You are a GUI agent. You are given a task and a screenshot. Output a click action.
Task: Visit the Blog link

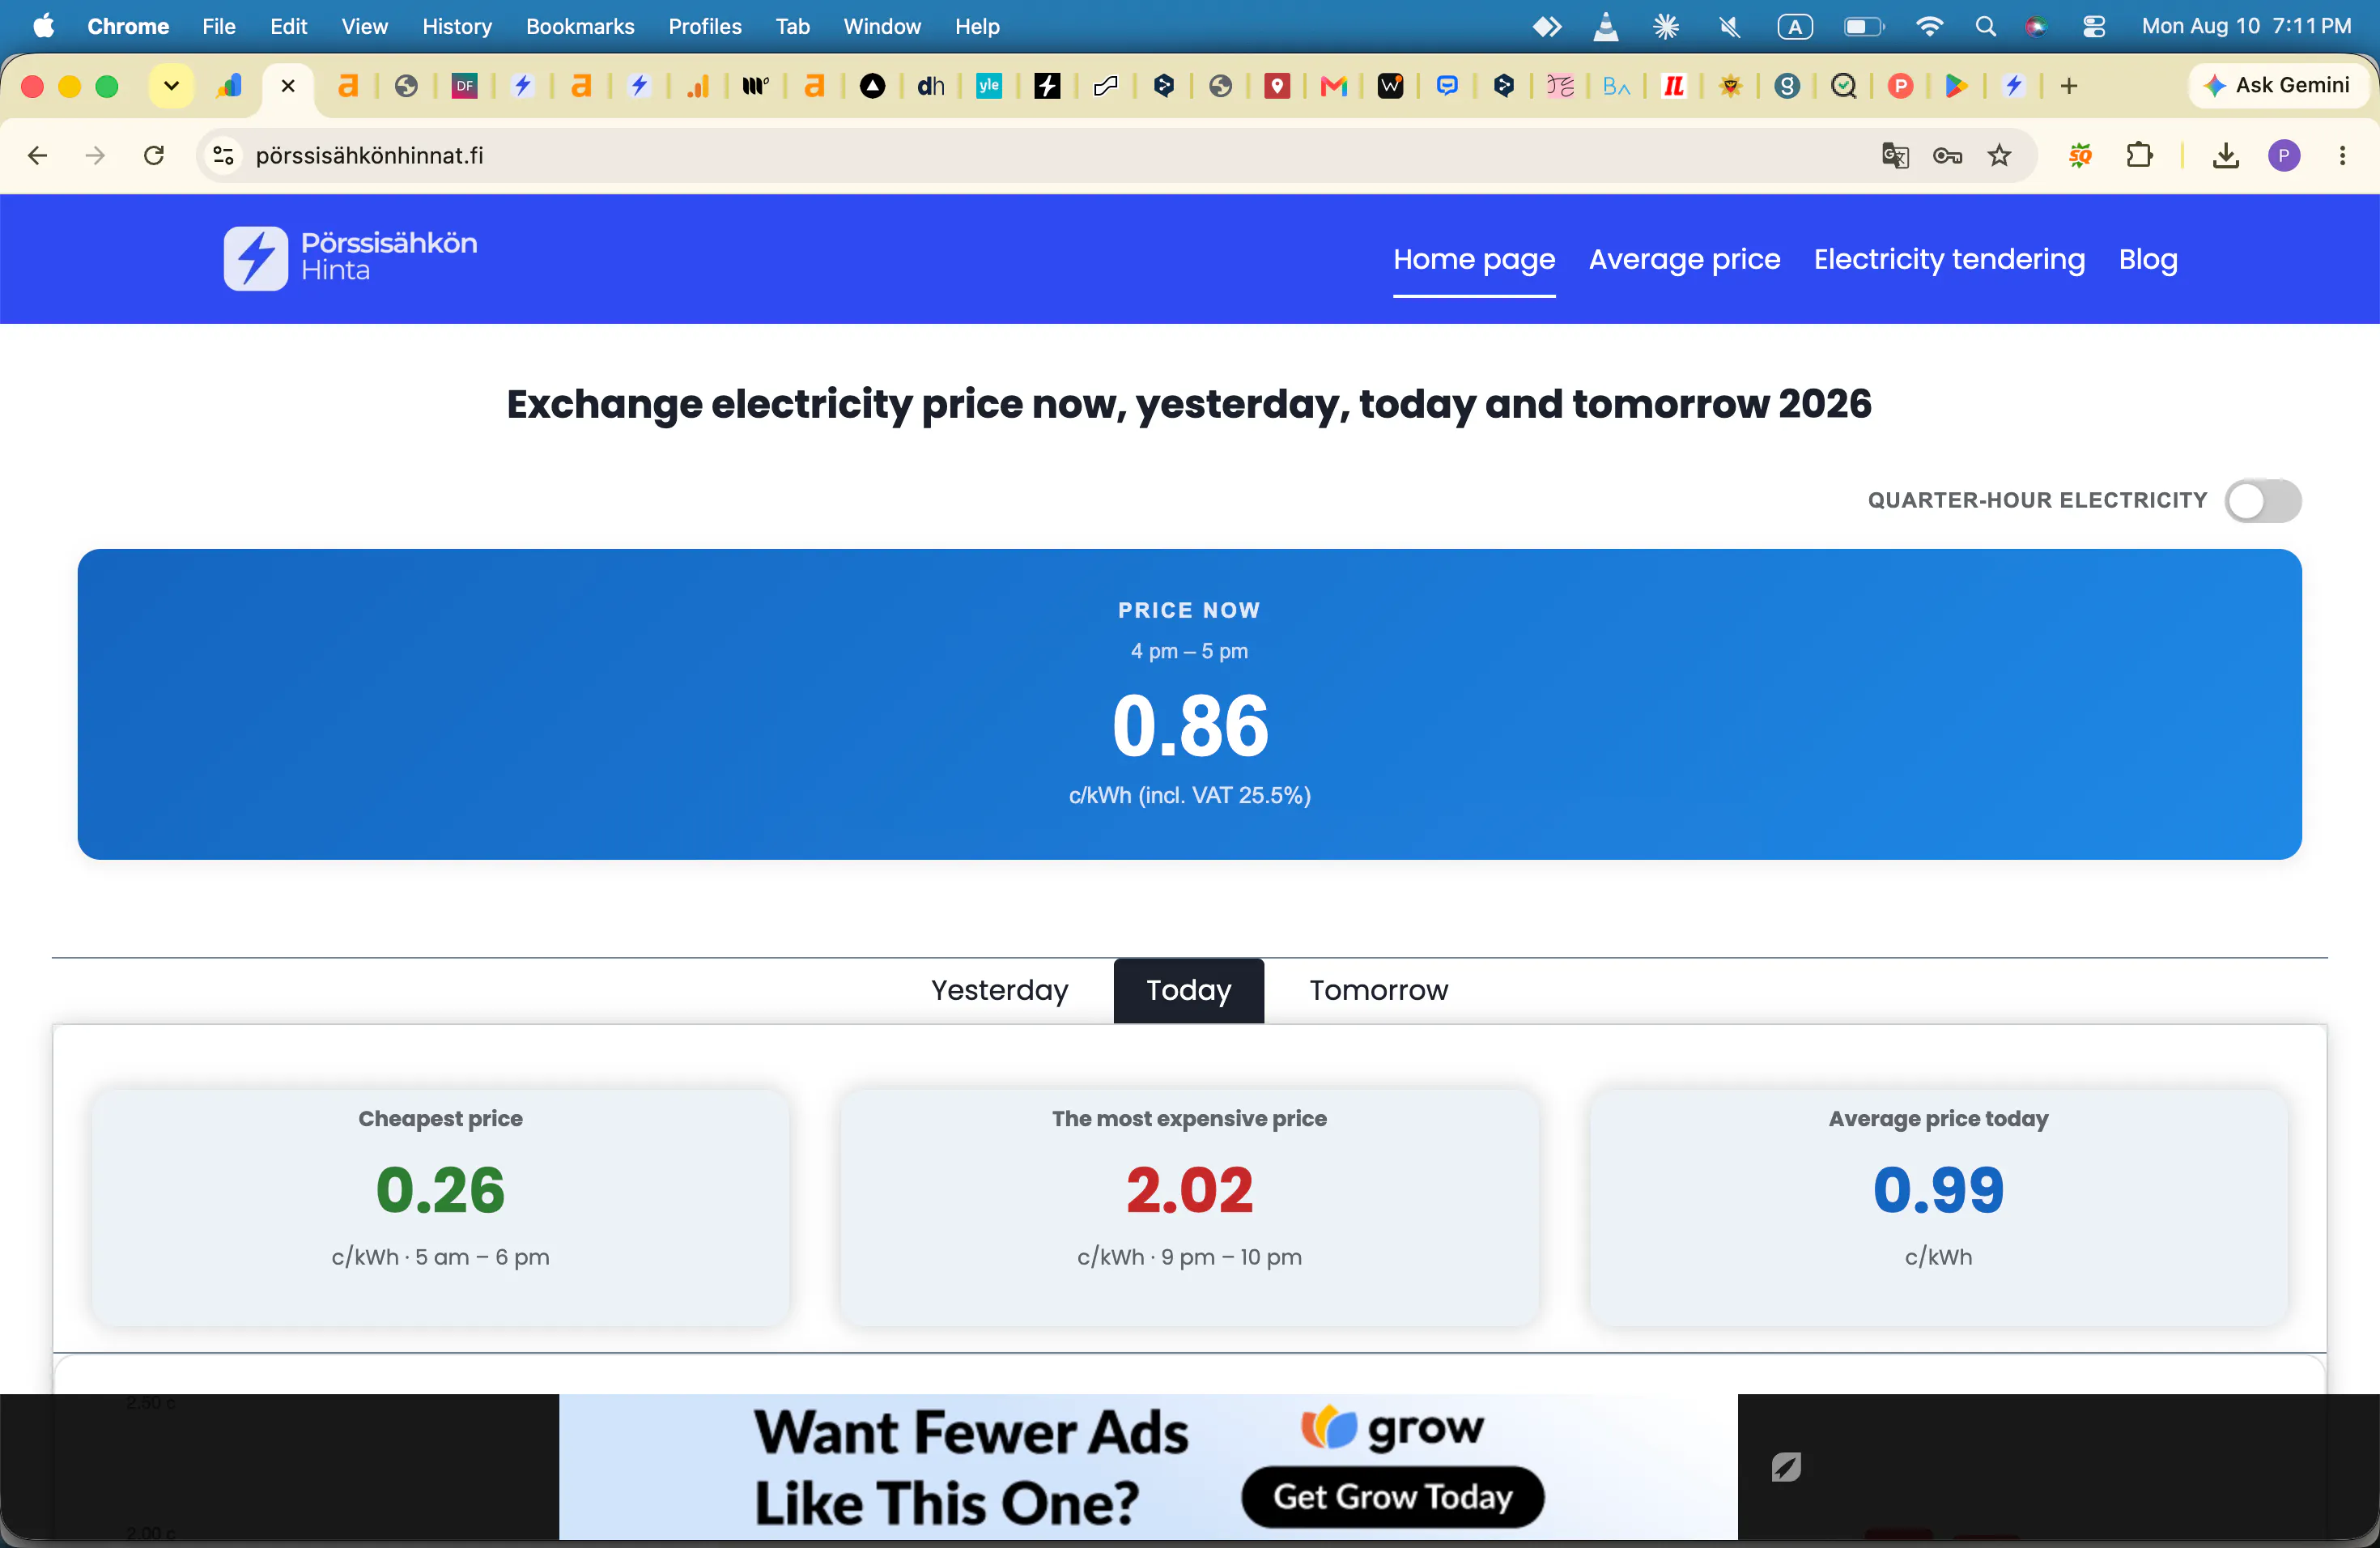tap(2148, 260)
